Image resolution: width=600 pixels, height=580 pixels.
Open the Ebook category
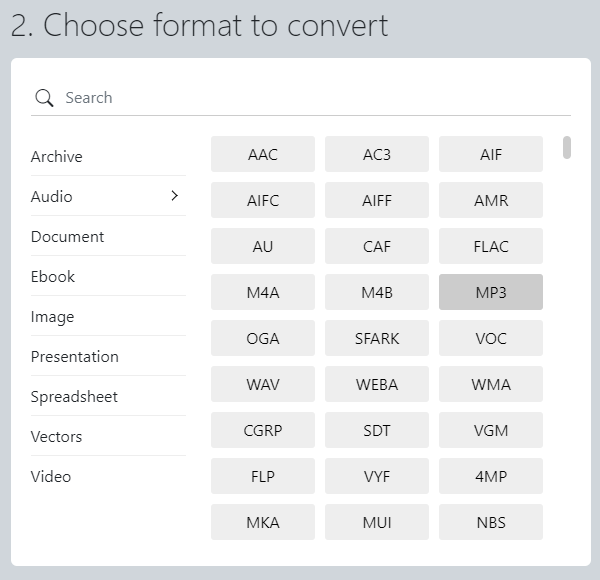point(108,276)
